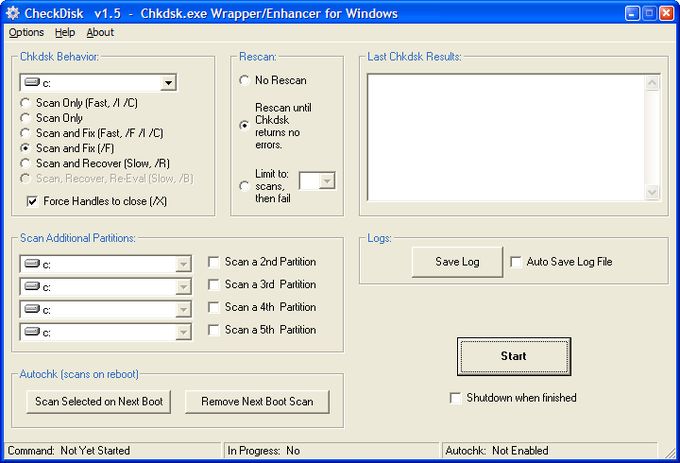Click the window resize grip corner
The height and width of the screenshot is (463, 680).
(671, 453)
